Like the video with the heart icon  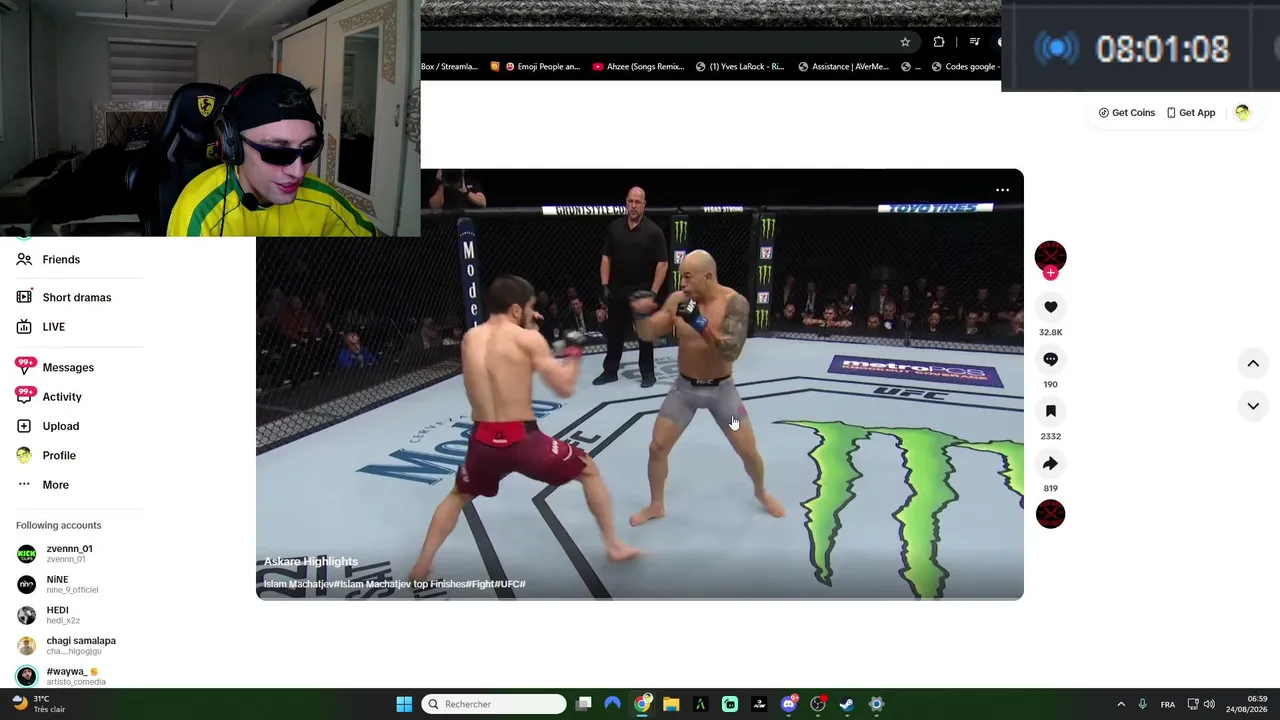click(x=1050, y=307)
